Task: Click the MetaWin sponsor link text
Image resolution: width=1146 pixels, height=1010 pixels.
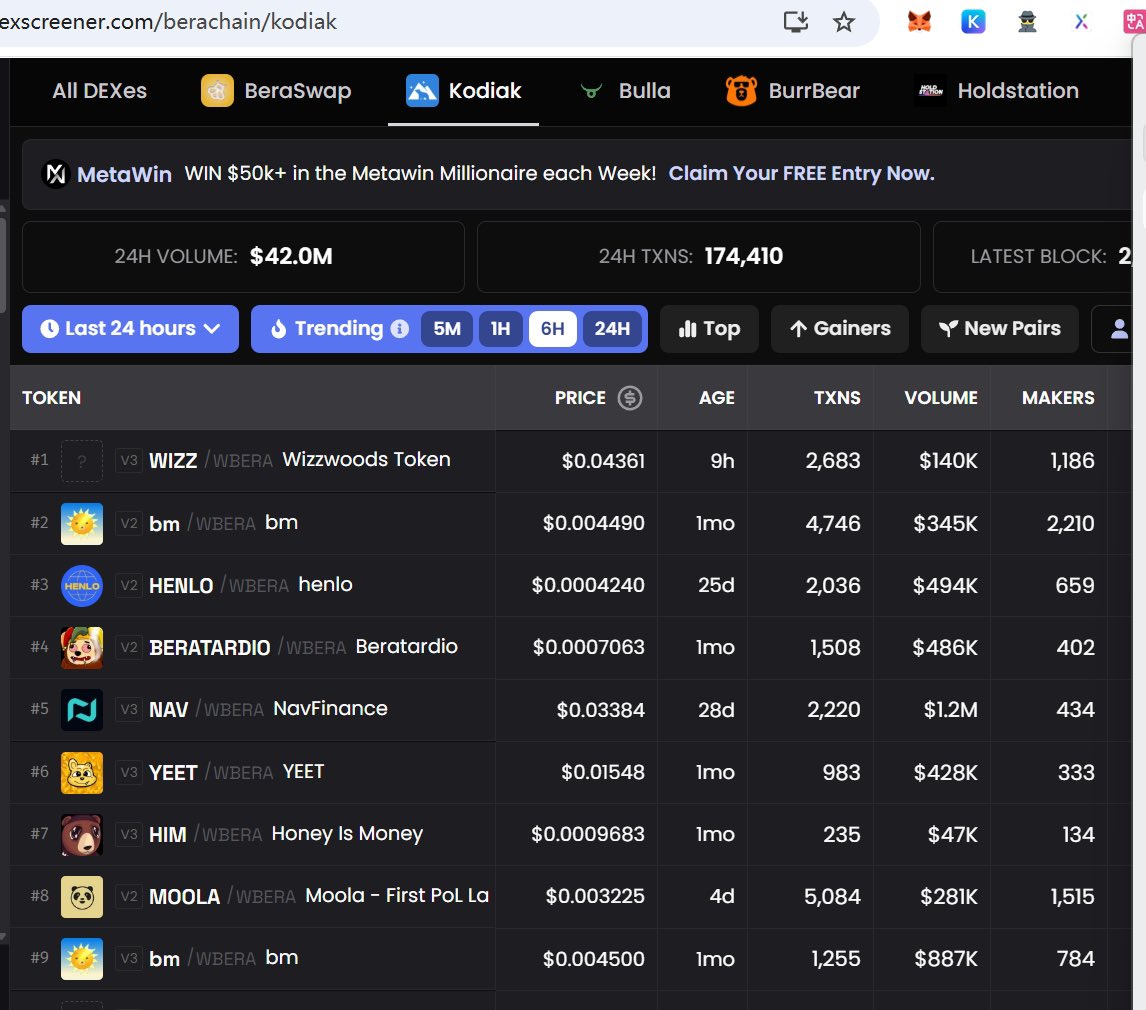Action: (124, 174)
